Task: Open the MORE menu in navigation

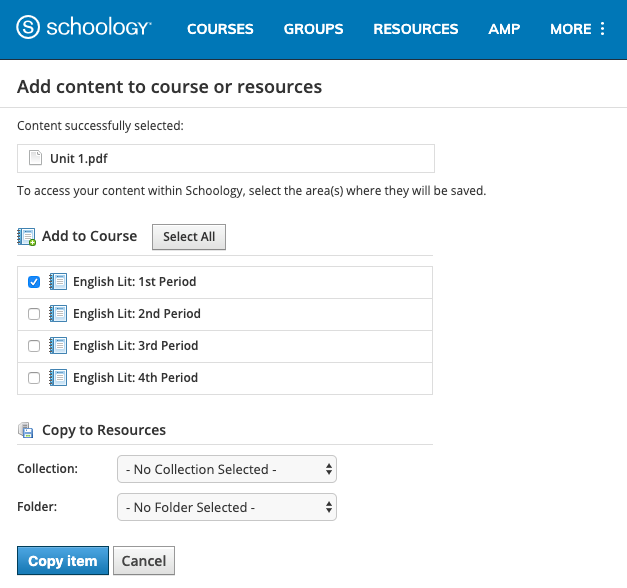Action: click(578, 29)
